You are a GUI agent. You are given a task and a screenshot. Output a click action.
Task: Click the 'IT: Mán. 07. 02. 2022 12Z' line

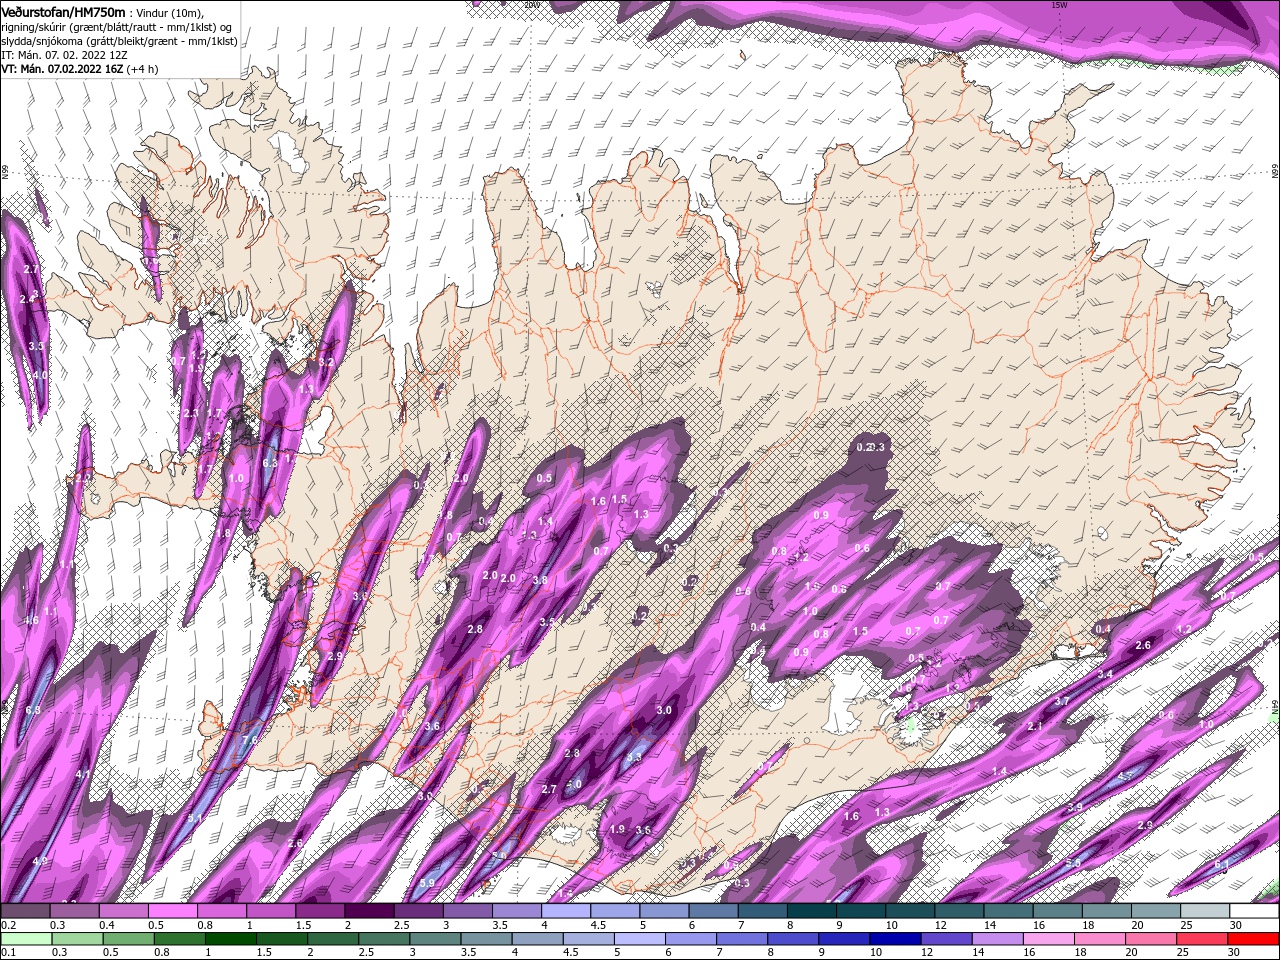pos(64,55)
